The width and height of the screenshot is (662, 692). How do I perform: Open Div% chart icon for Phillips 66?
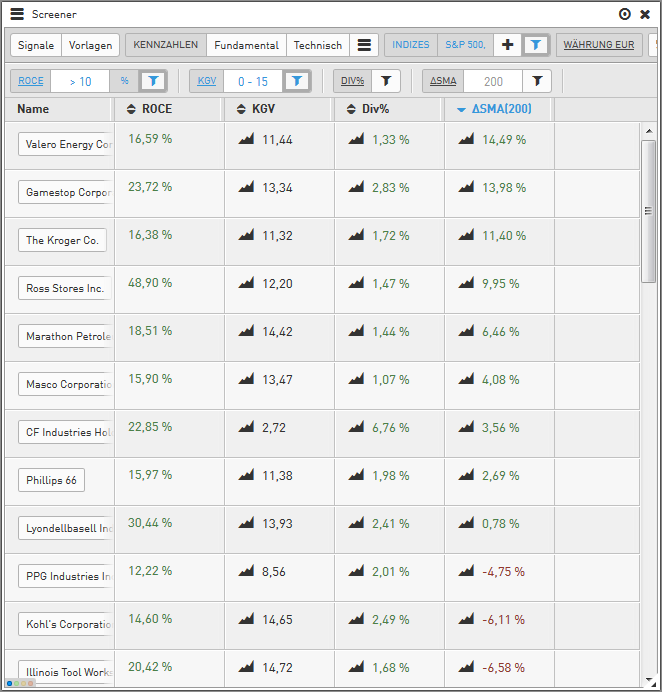click(x=356, y=475)
